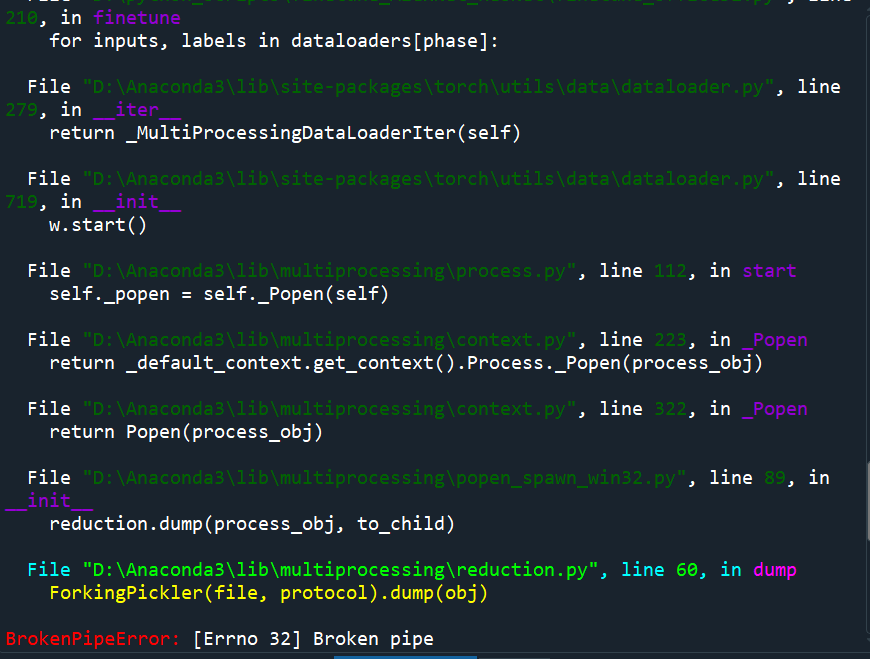The image size is (870, 659).
Task: Click the 'for inputs, labels in dataloaders[phase]:' line
Action: tap(274, 41)
